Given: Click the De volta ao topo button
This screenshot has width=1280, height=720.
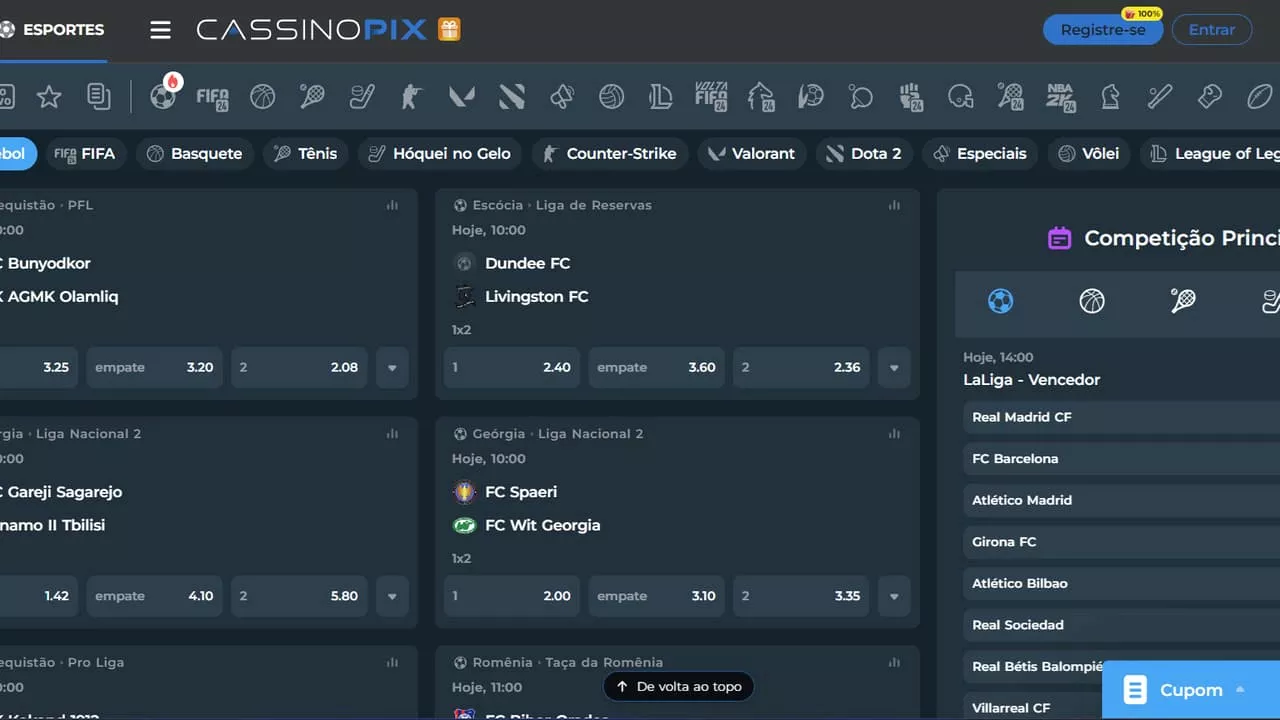Looking at the screenshot, I should pos(679,687).
